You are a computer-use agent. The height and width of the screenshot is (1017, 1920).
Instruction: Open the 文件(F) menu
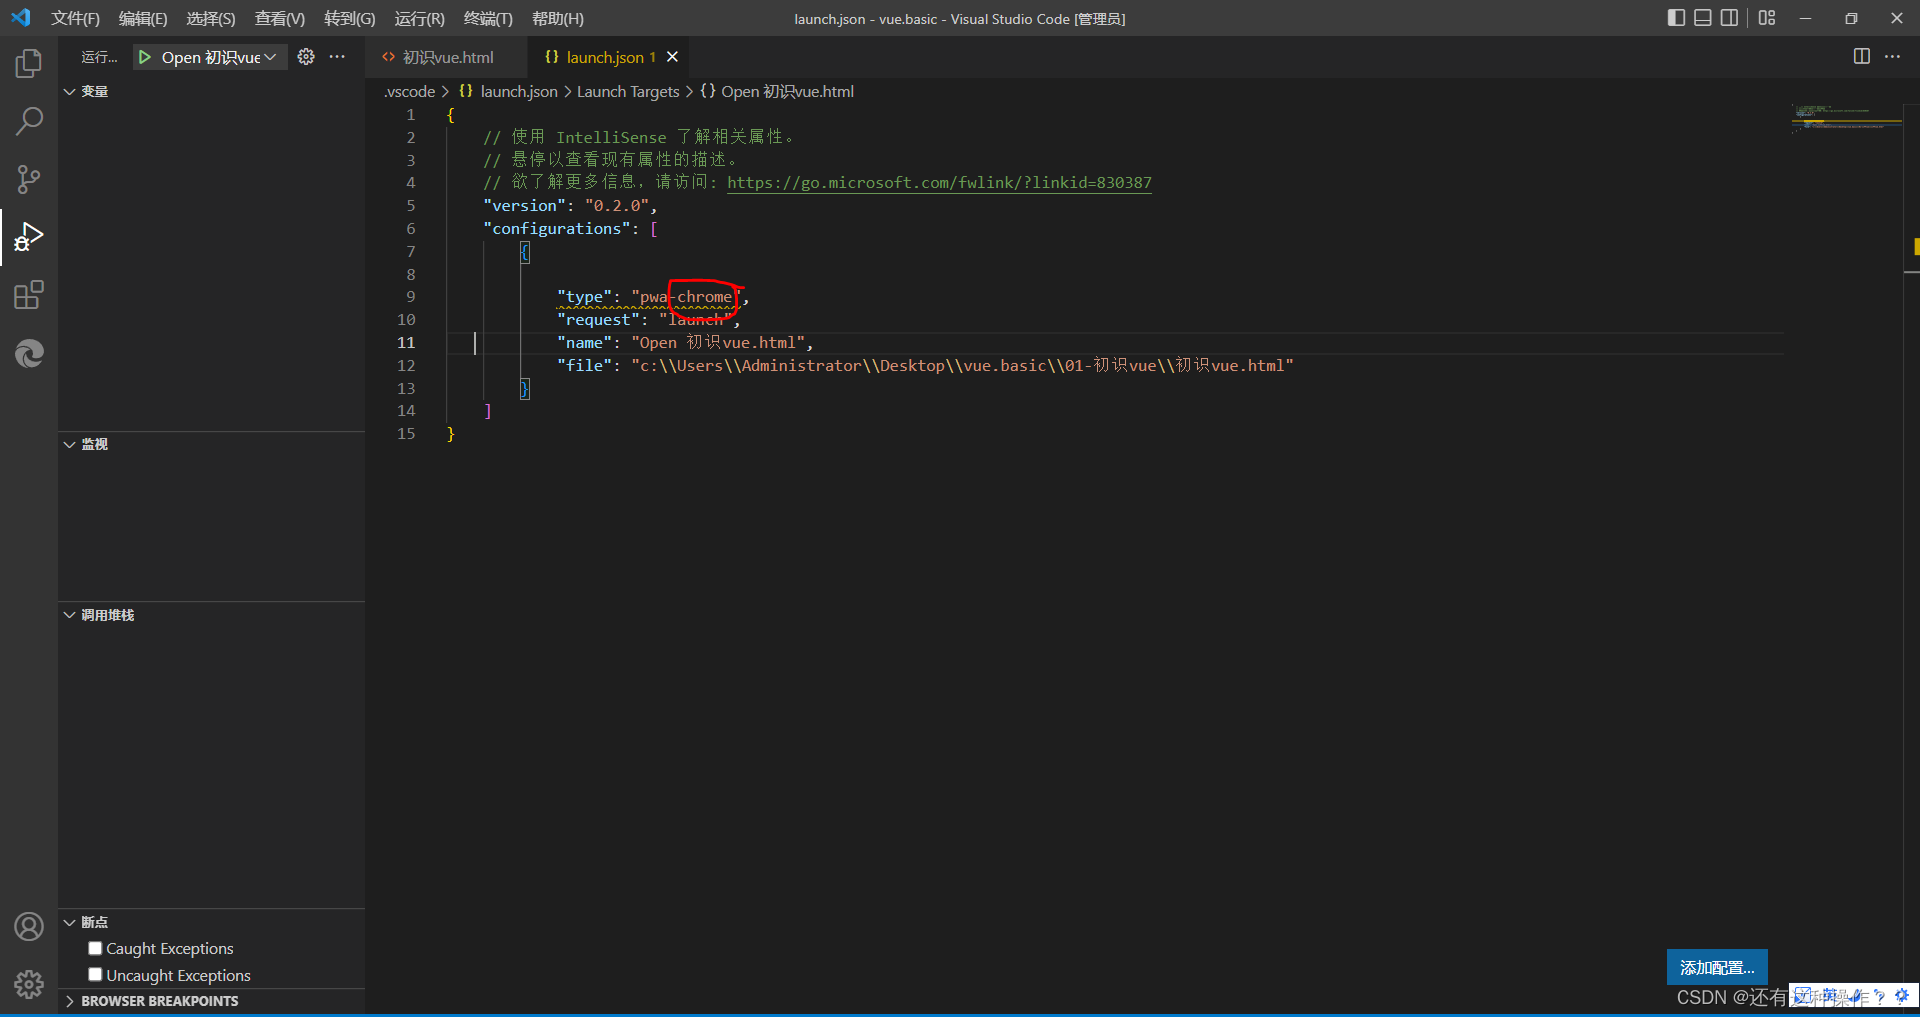75,19
